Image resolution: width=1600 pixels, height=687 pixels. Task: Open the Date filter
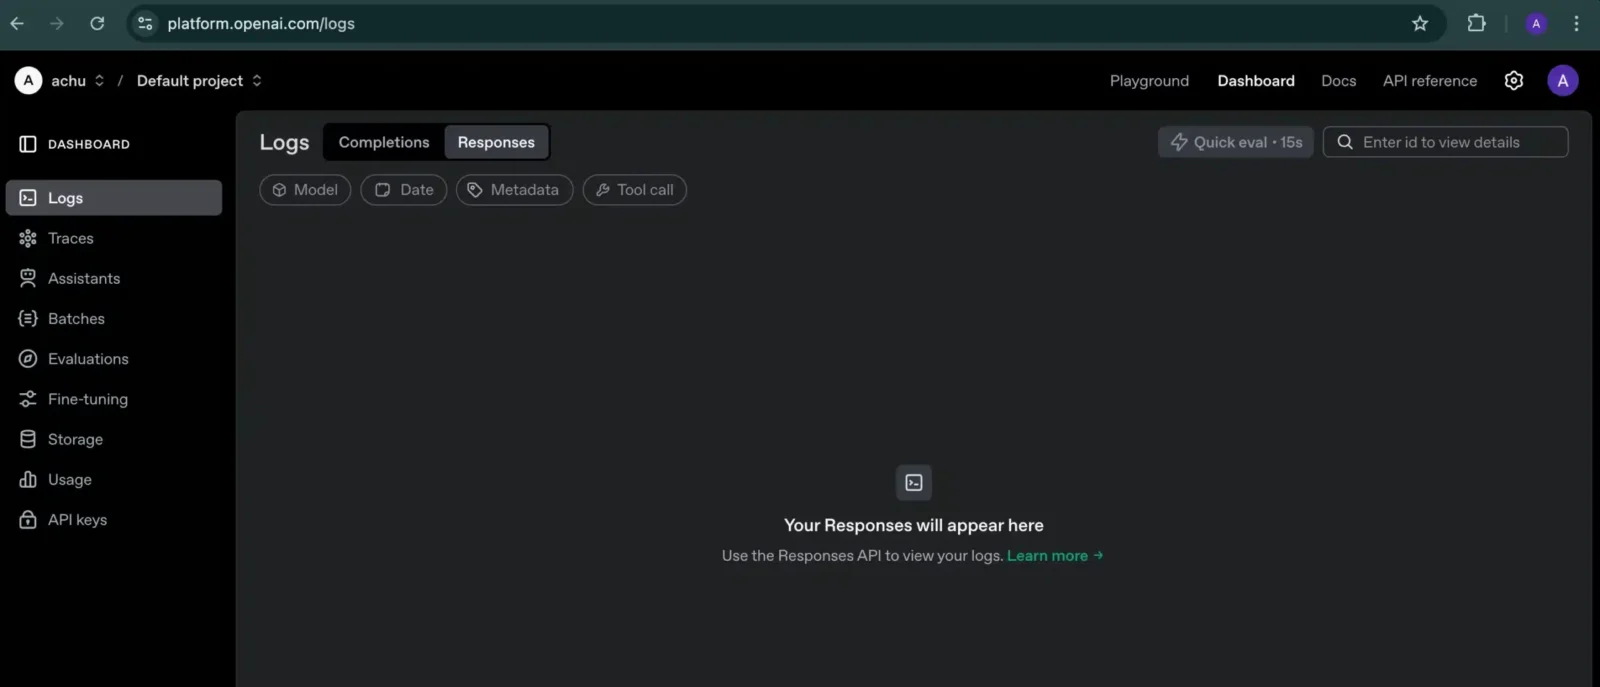(404, 190)
